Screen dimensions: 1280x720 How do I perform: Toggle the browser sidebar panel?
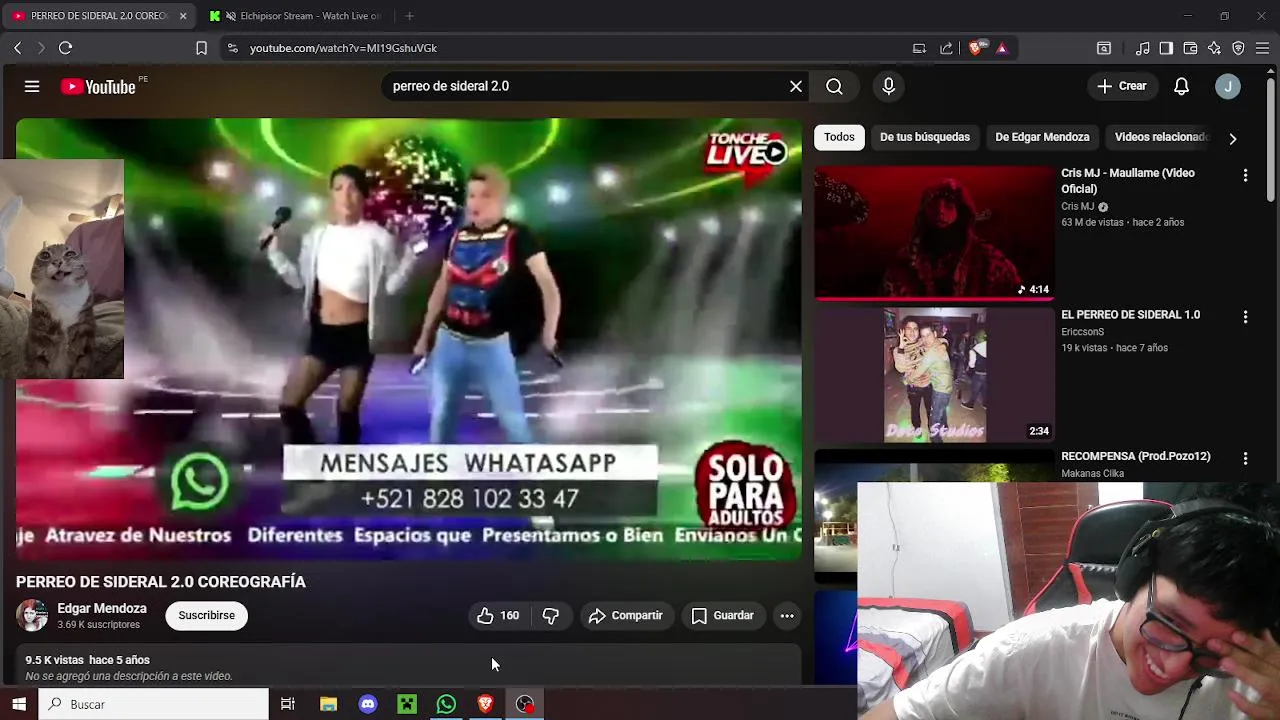(1166, 48)
